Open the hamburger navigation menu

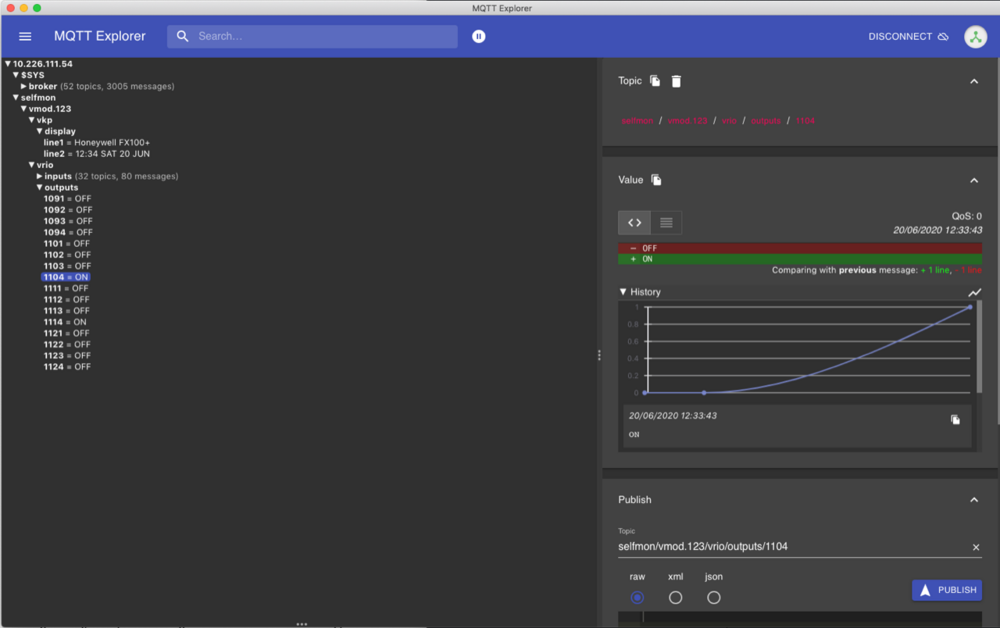coord(25,37)
